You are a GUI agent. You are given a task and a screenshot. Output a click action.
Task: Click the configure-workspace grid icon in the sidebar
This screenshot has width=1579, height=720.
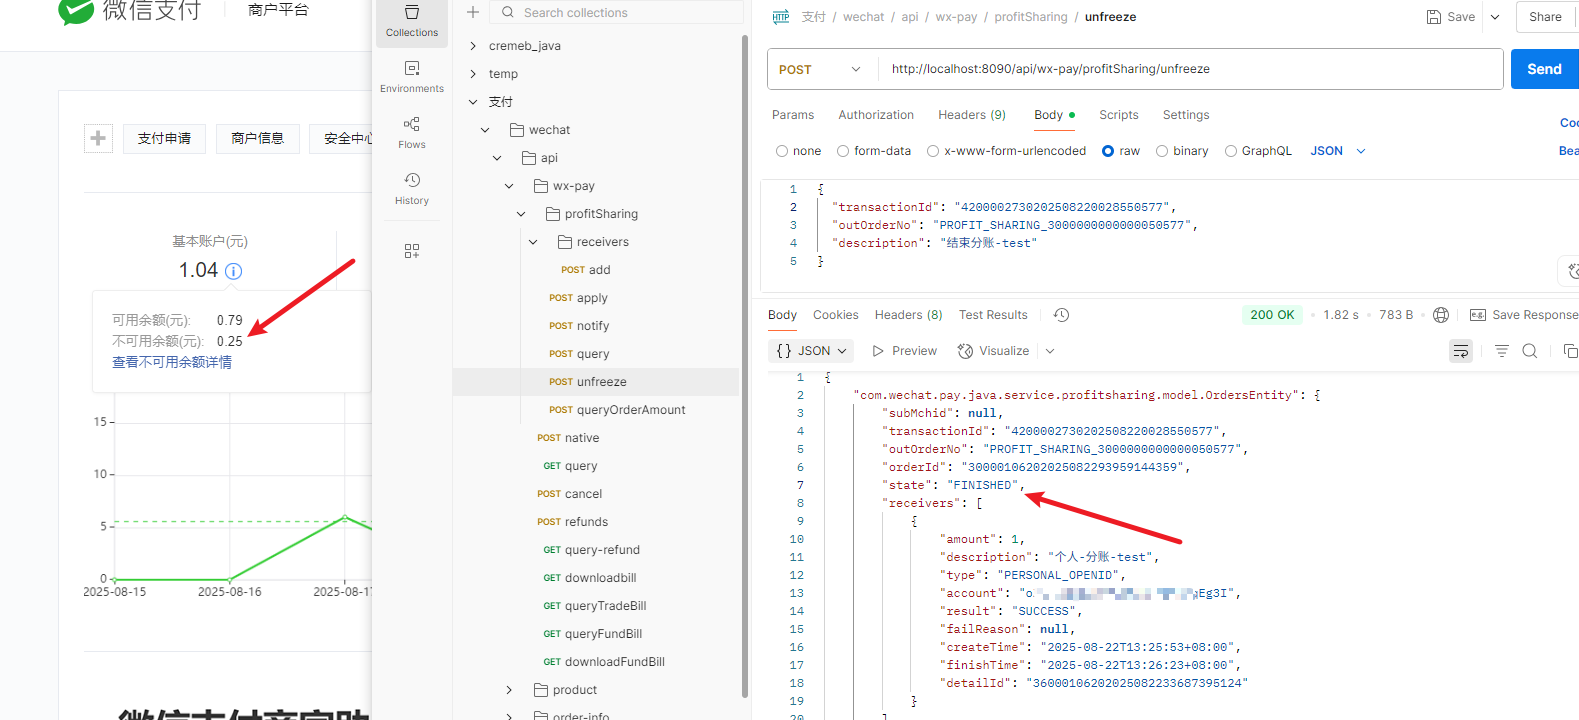pyautogui.click(x=412, y=251)
